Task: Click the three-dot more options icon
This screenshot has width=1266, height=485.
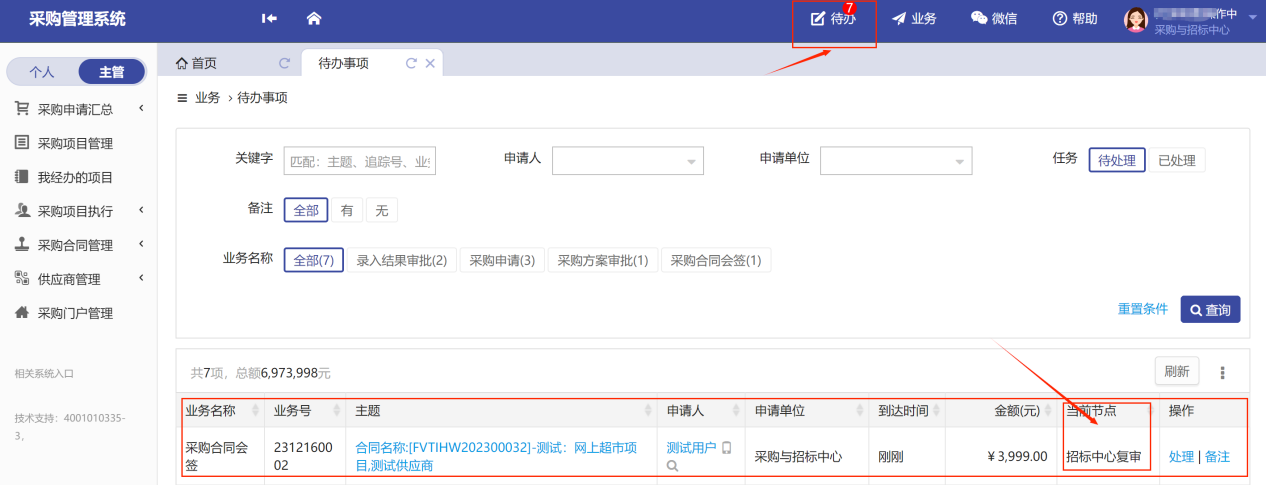Action: click(1222, 372)
